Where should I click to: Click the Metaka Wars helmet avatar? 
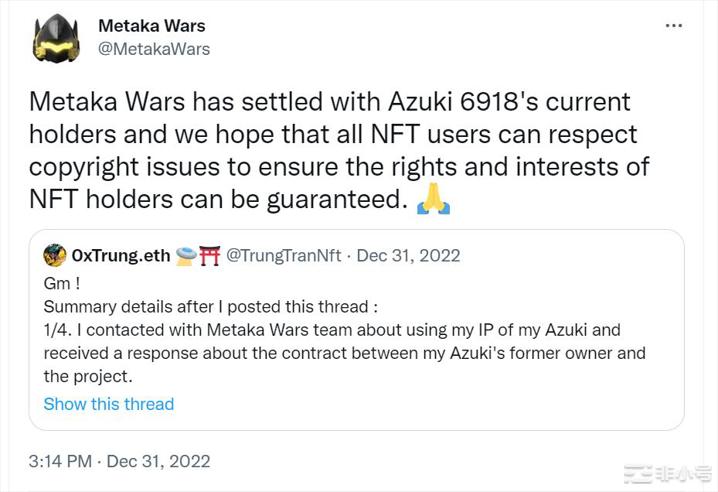point(57,38)
